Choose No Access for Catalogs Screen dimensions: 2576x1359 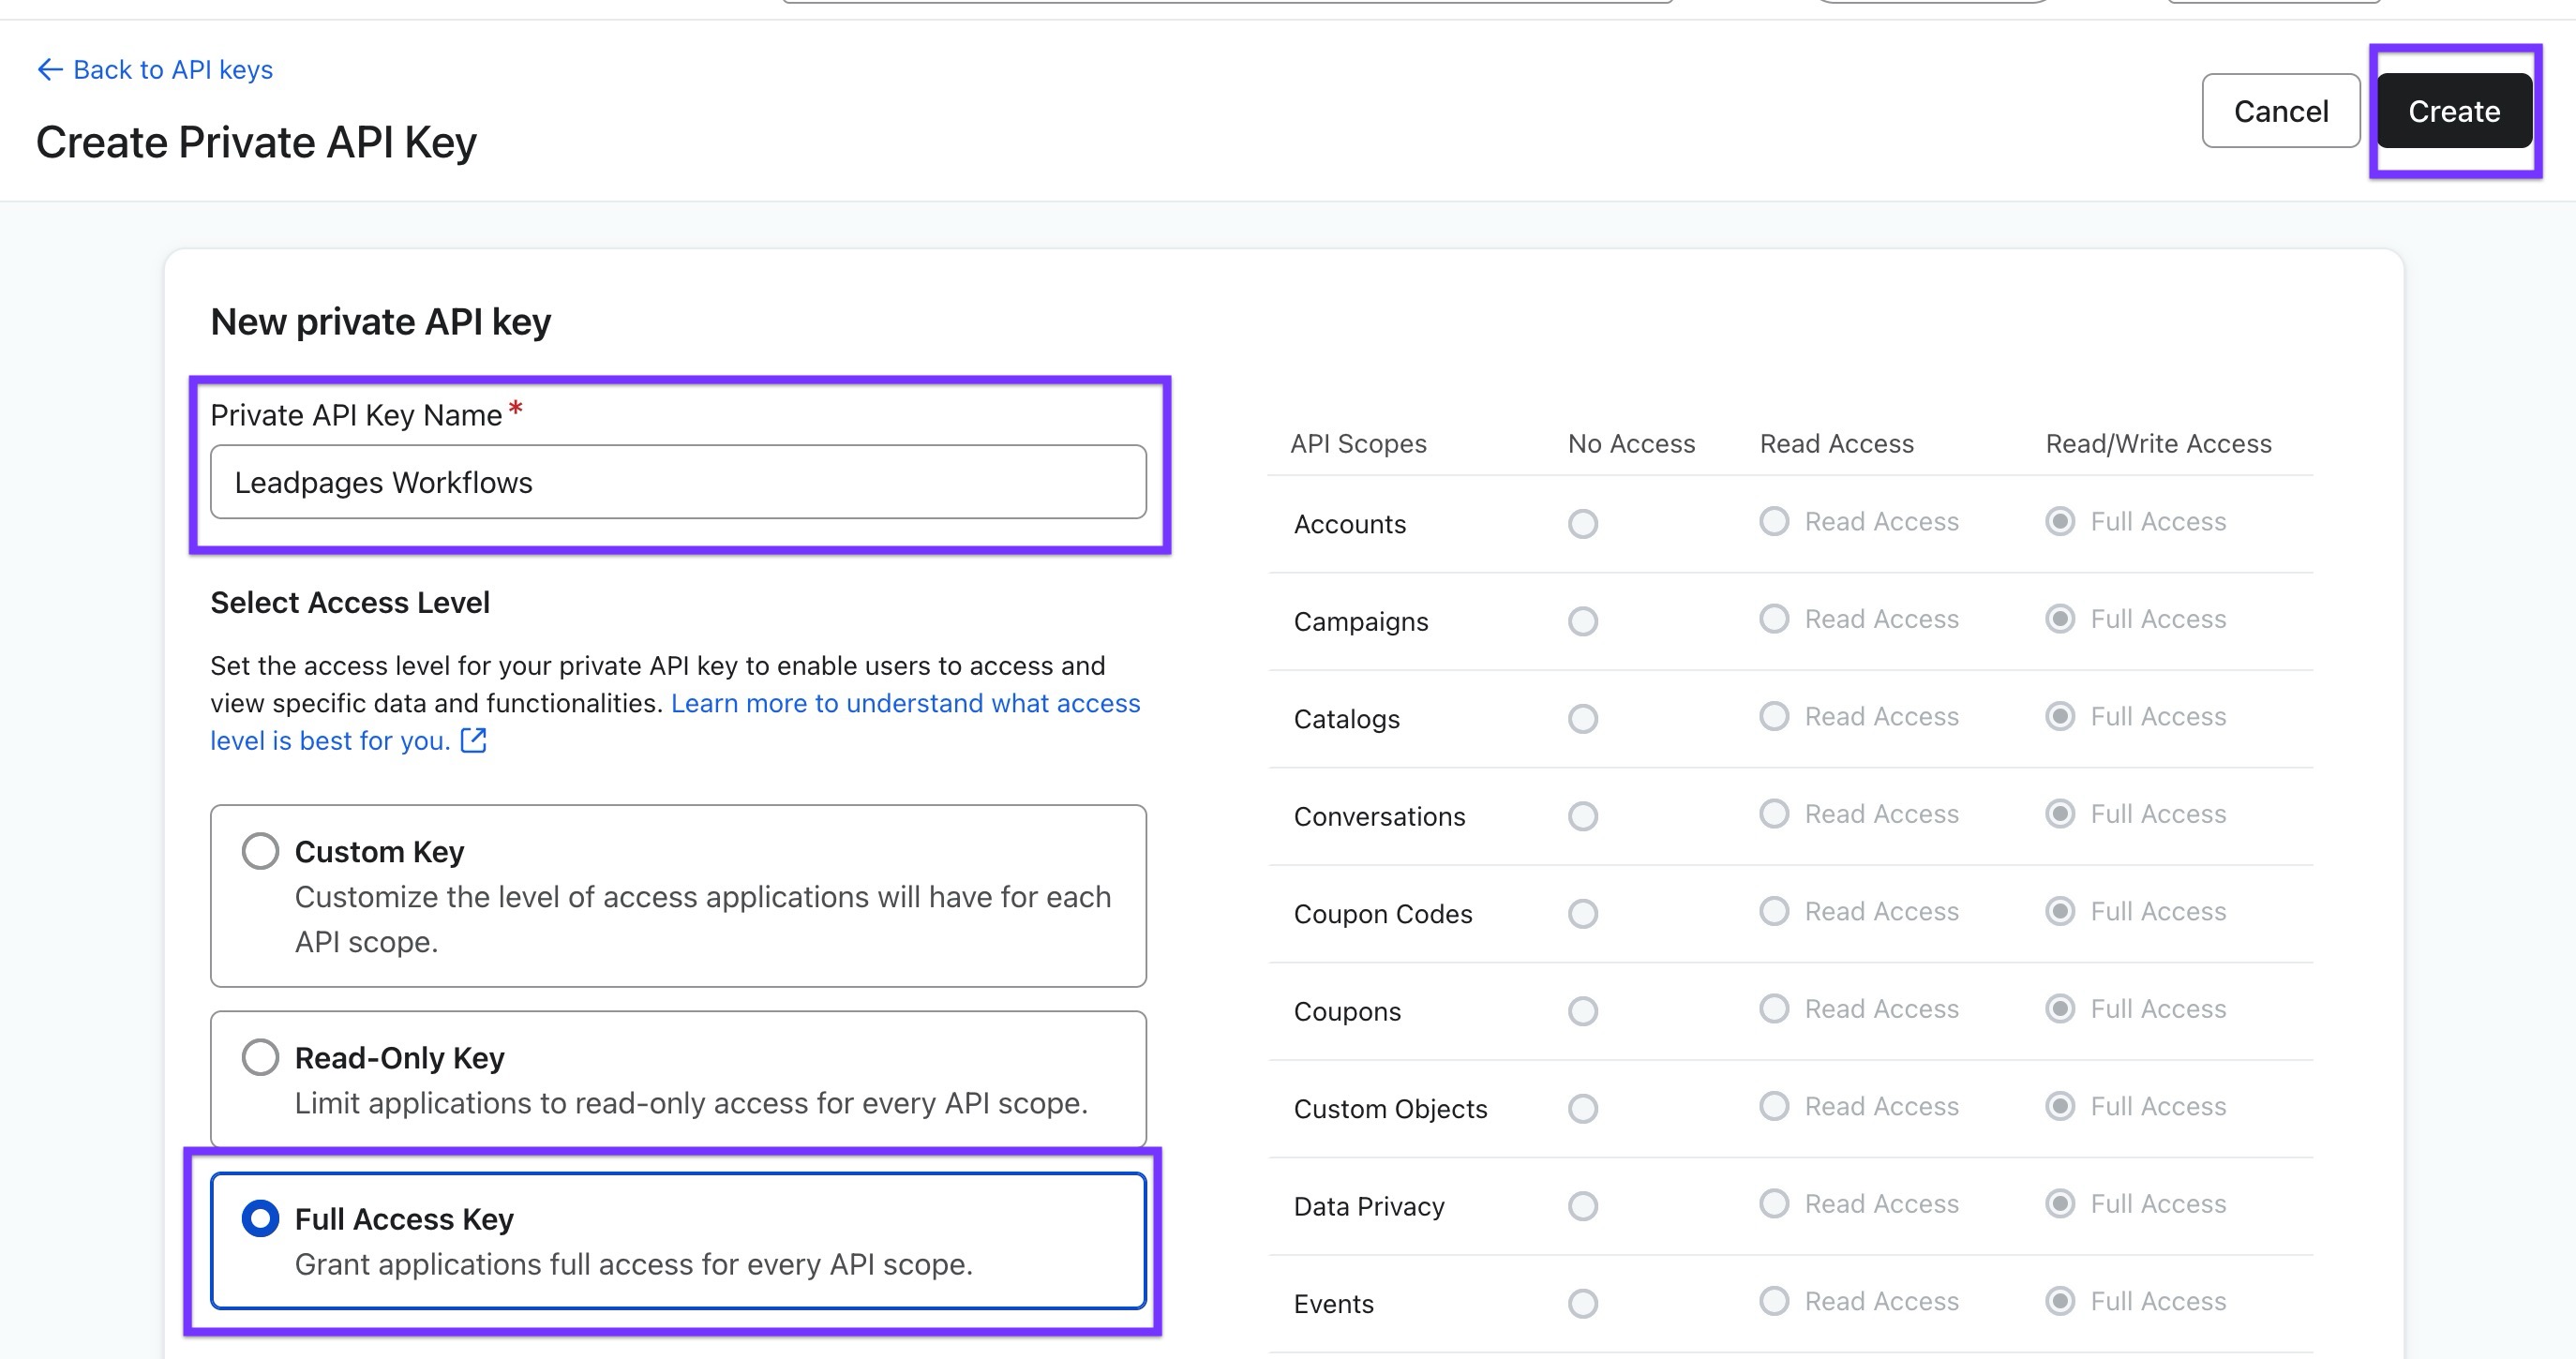click(1582, 718)
